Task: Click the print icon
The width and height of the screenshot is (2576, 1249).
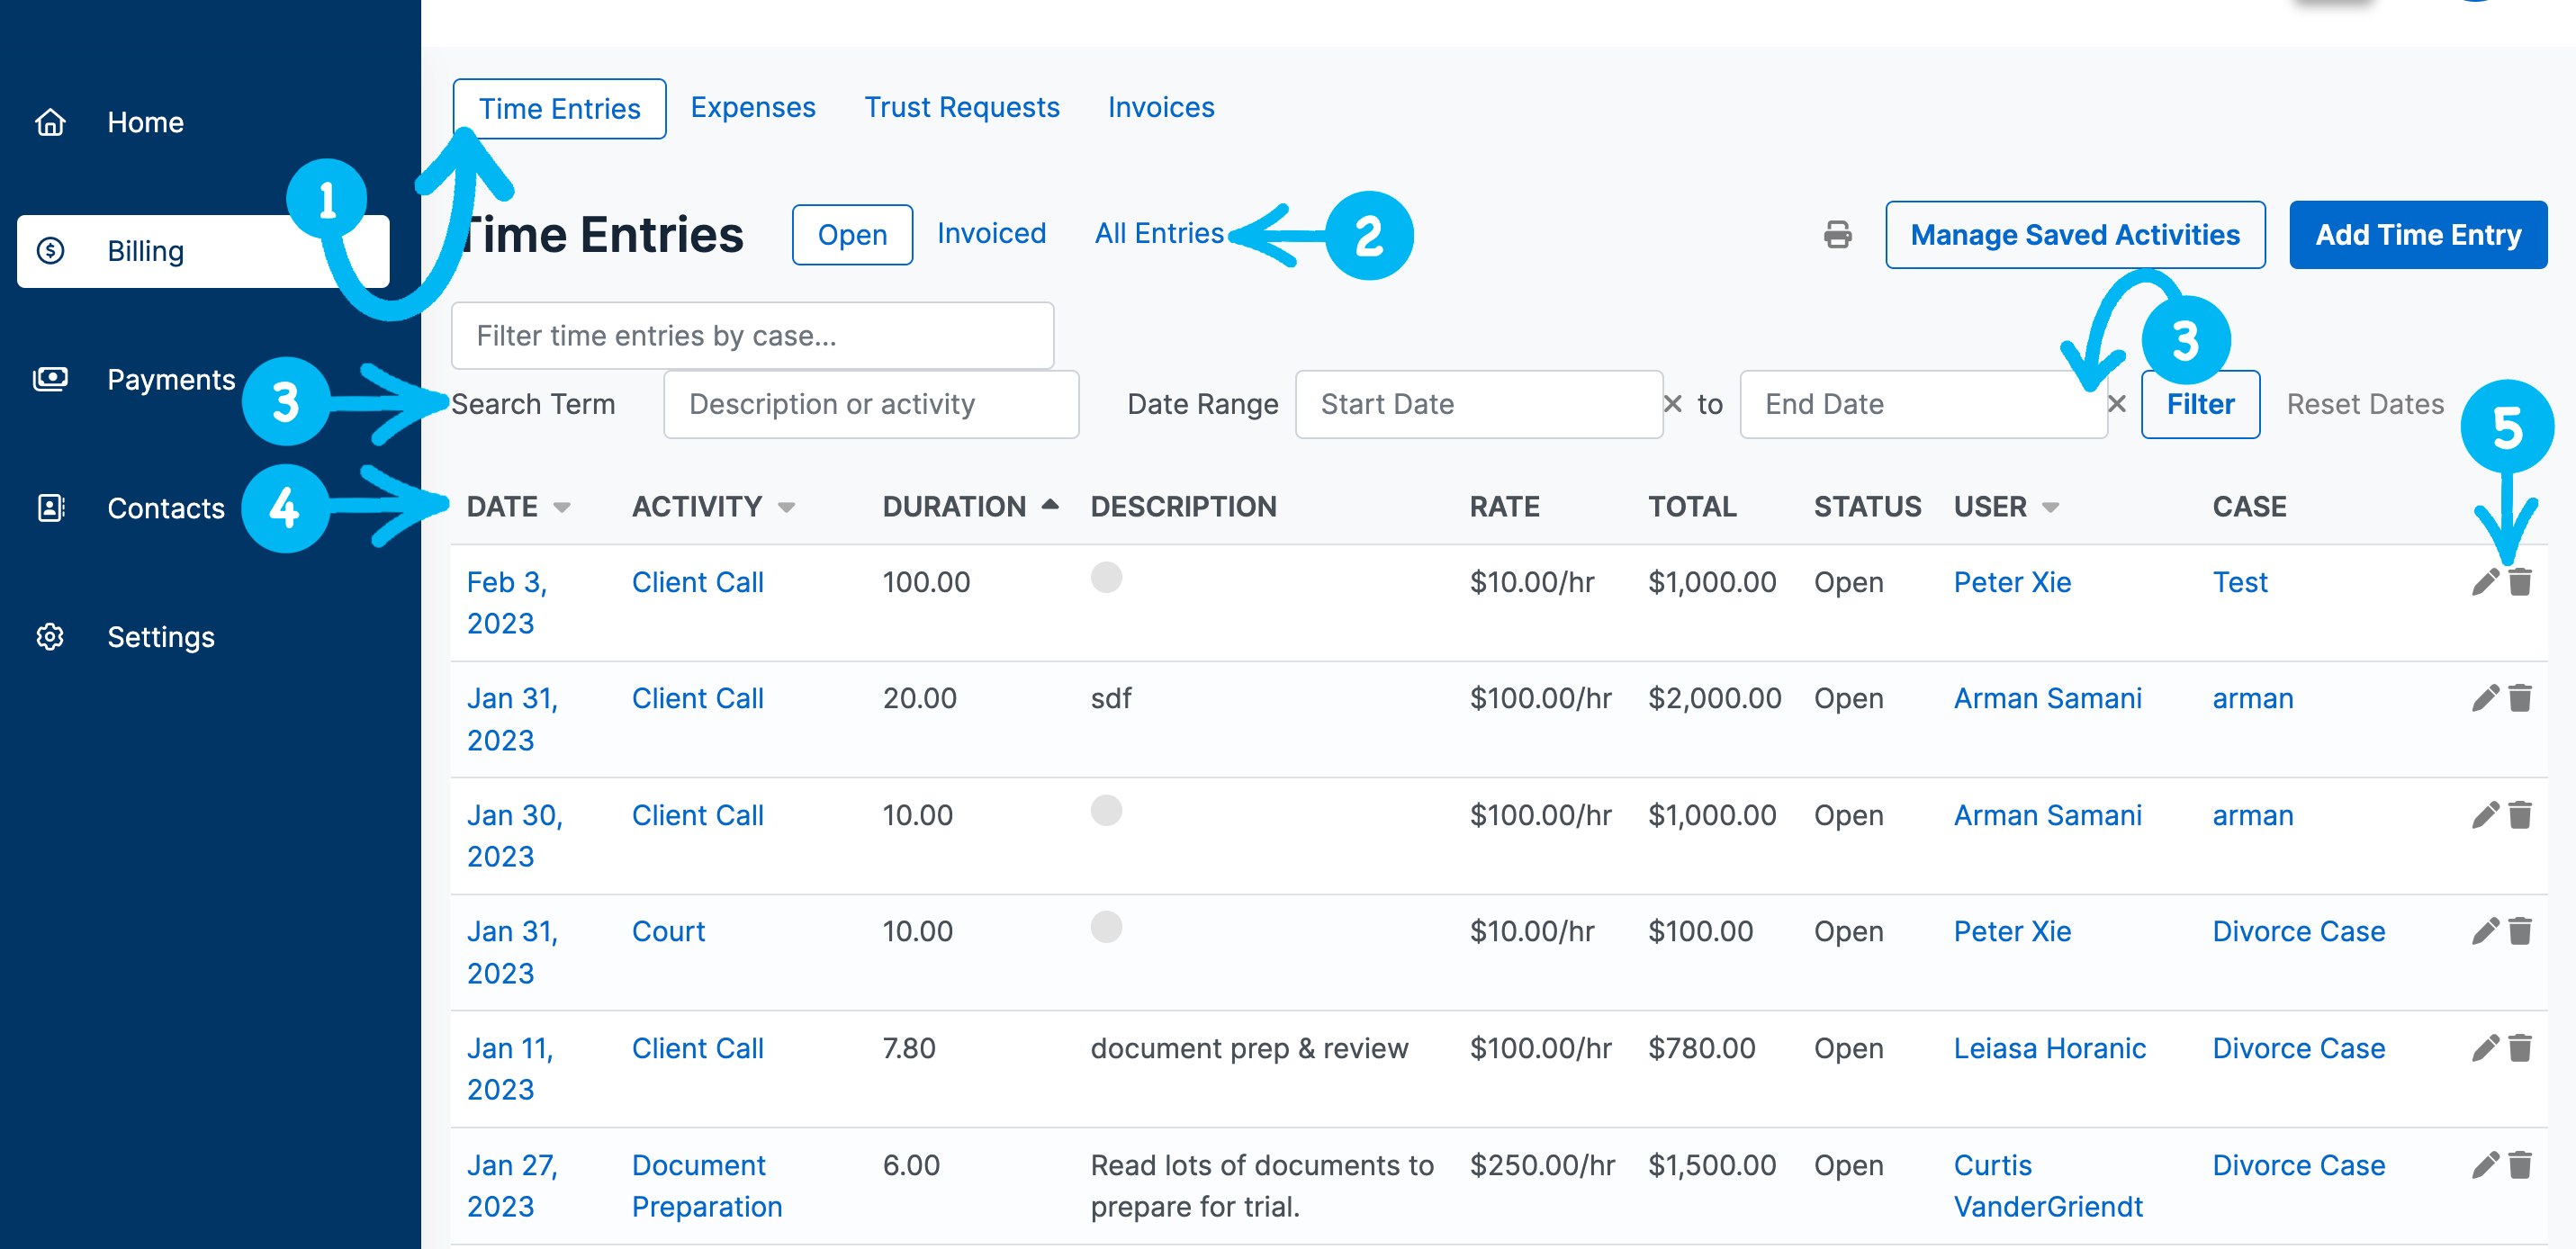Action: (x=1837, y=235)
